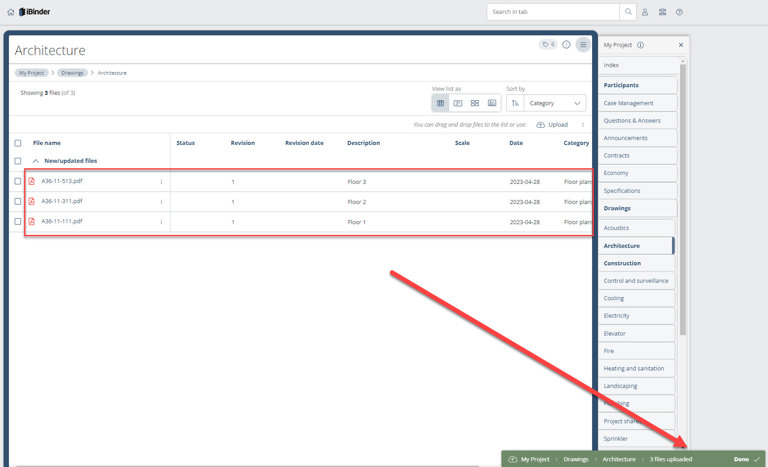Click the search magnifier icon
Screen dimensions: 768x467
click(x=628, y=12)
